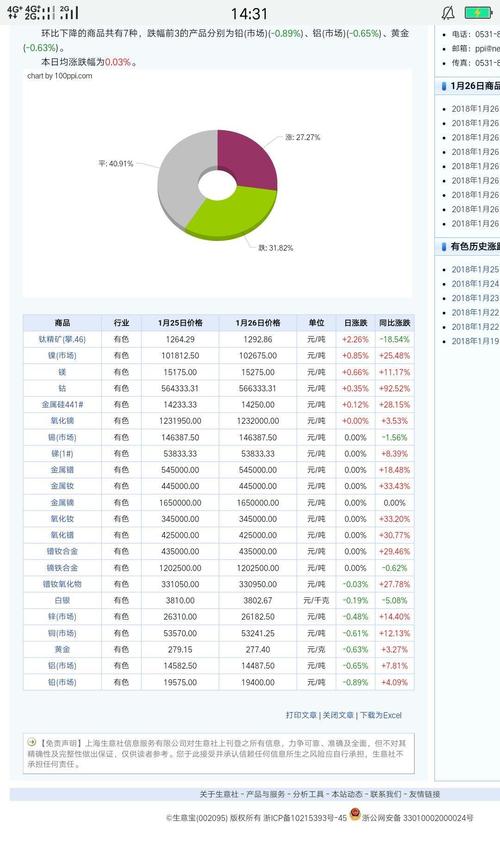Click the gray 平 40.91% pie slice
This screenshot has height=854, width=500.
pyautogui.click(x=181, y=174)
